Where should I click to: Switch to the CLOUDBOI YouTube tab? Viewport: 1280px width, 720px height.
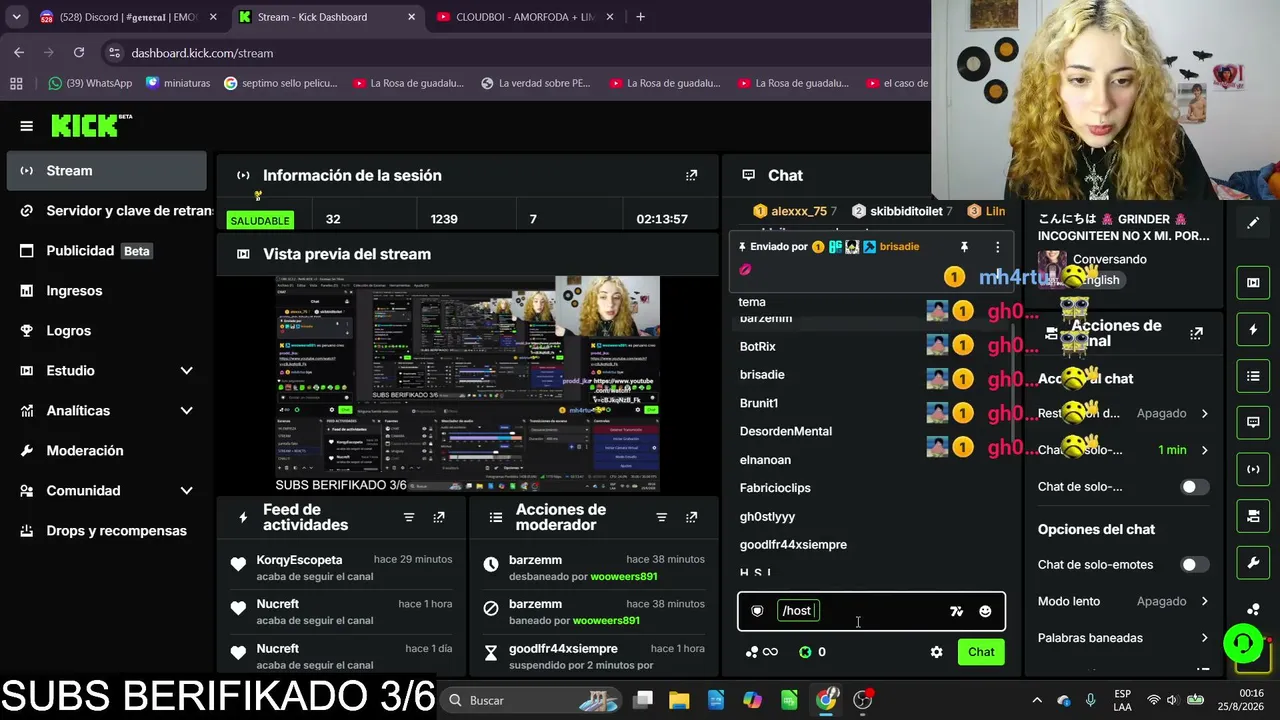click(525, 17)
